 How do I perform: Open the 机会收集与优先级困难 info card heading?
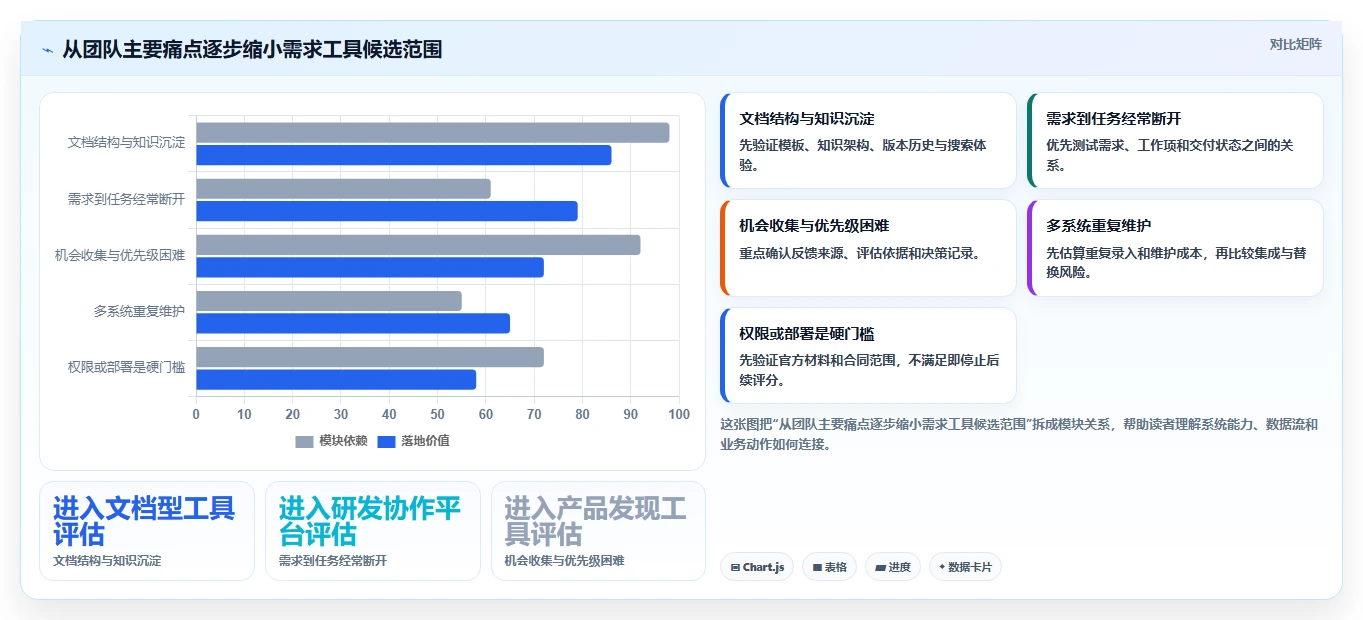pos(814,226)
